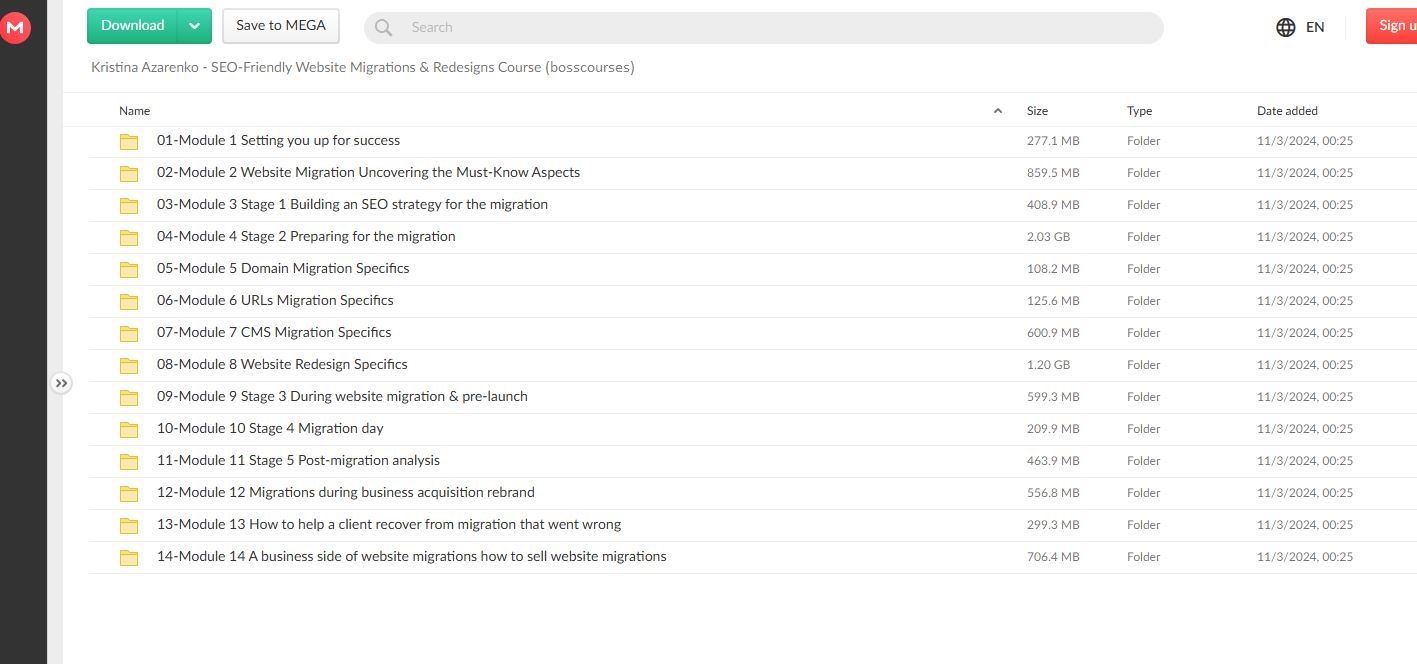Click the red Sign up button

tap(1391, 26)
